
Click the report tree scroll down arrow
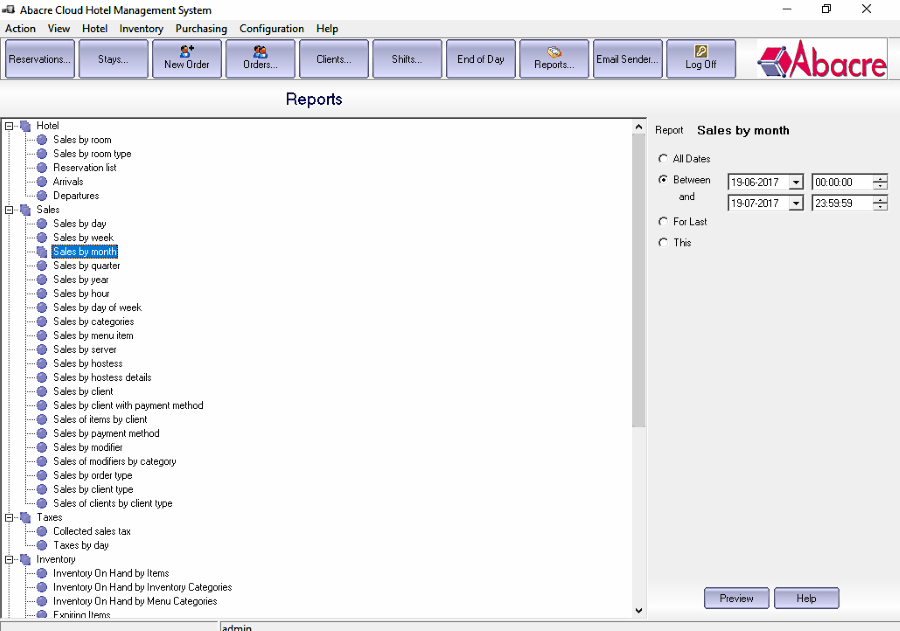(639, 610)
